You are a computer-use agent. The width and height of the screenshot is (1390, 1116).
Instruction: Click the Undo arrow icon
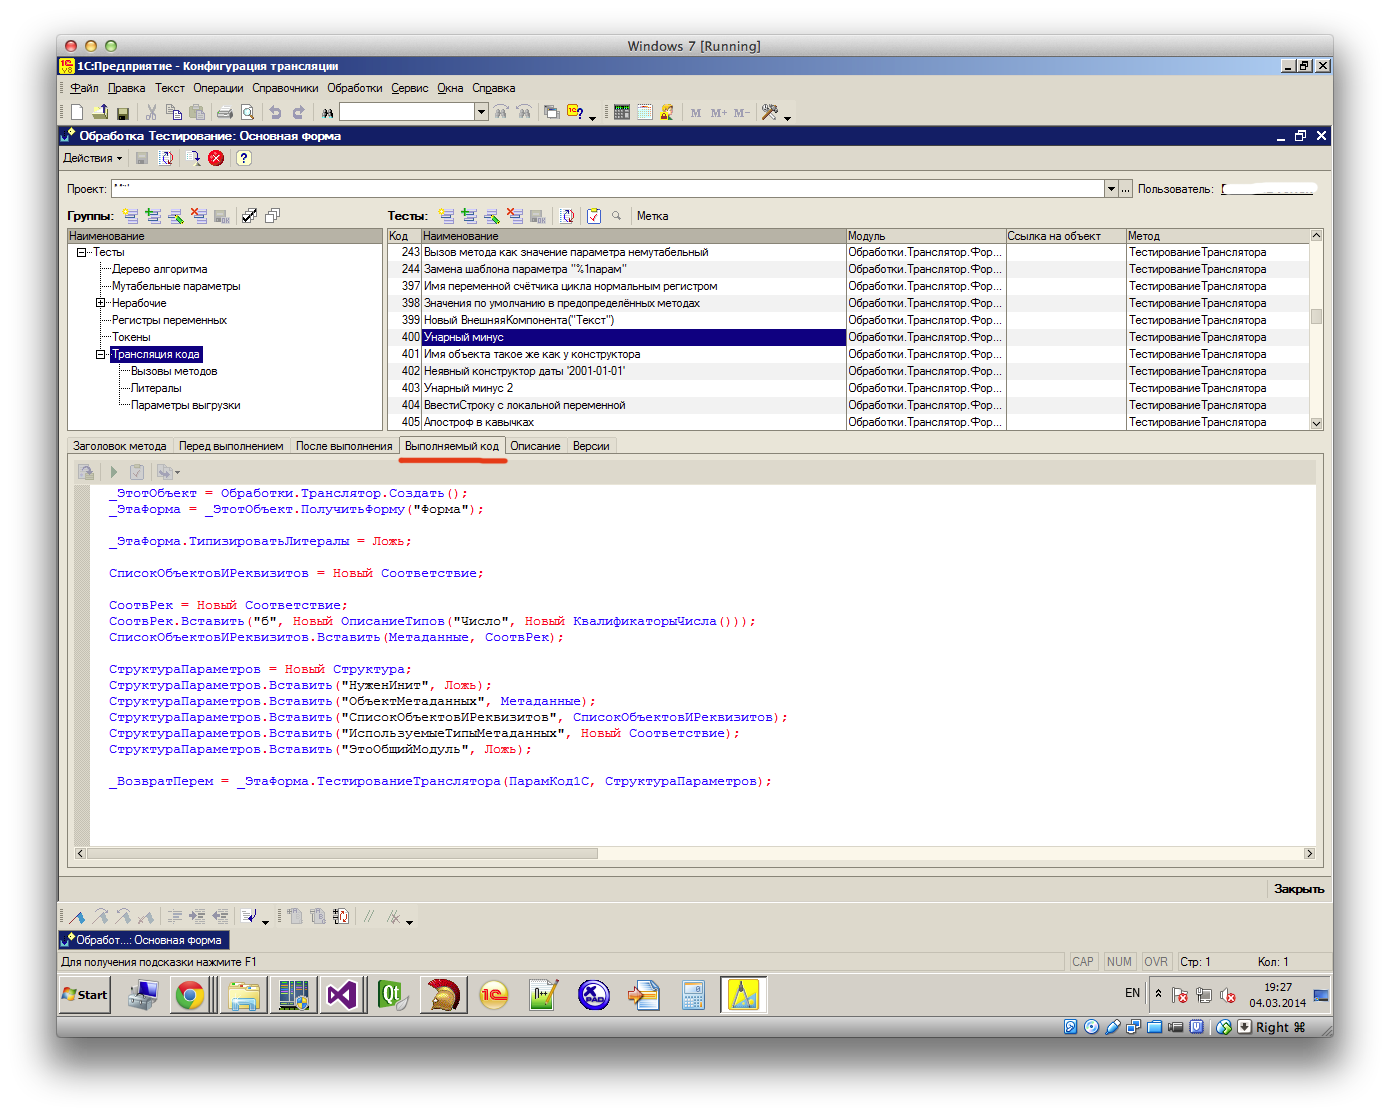pyautogui.click(x=275, y=113)
